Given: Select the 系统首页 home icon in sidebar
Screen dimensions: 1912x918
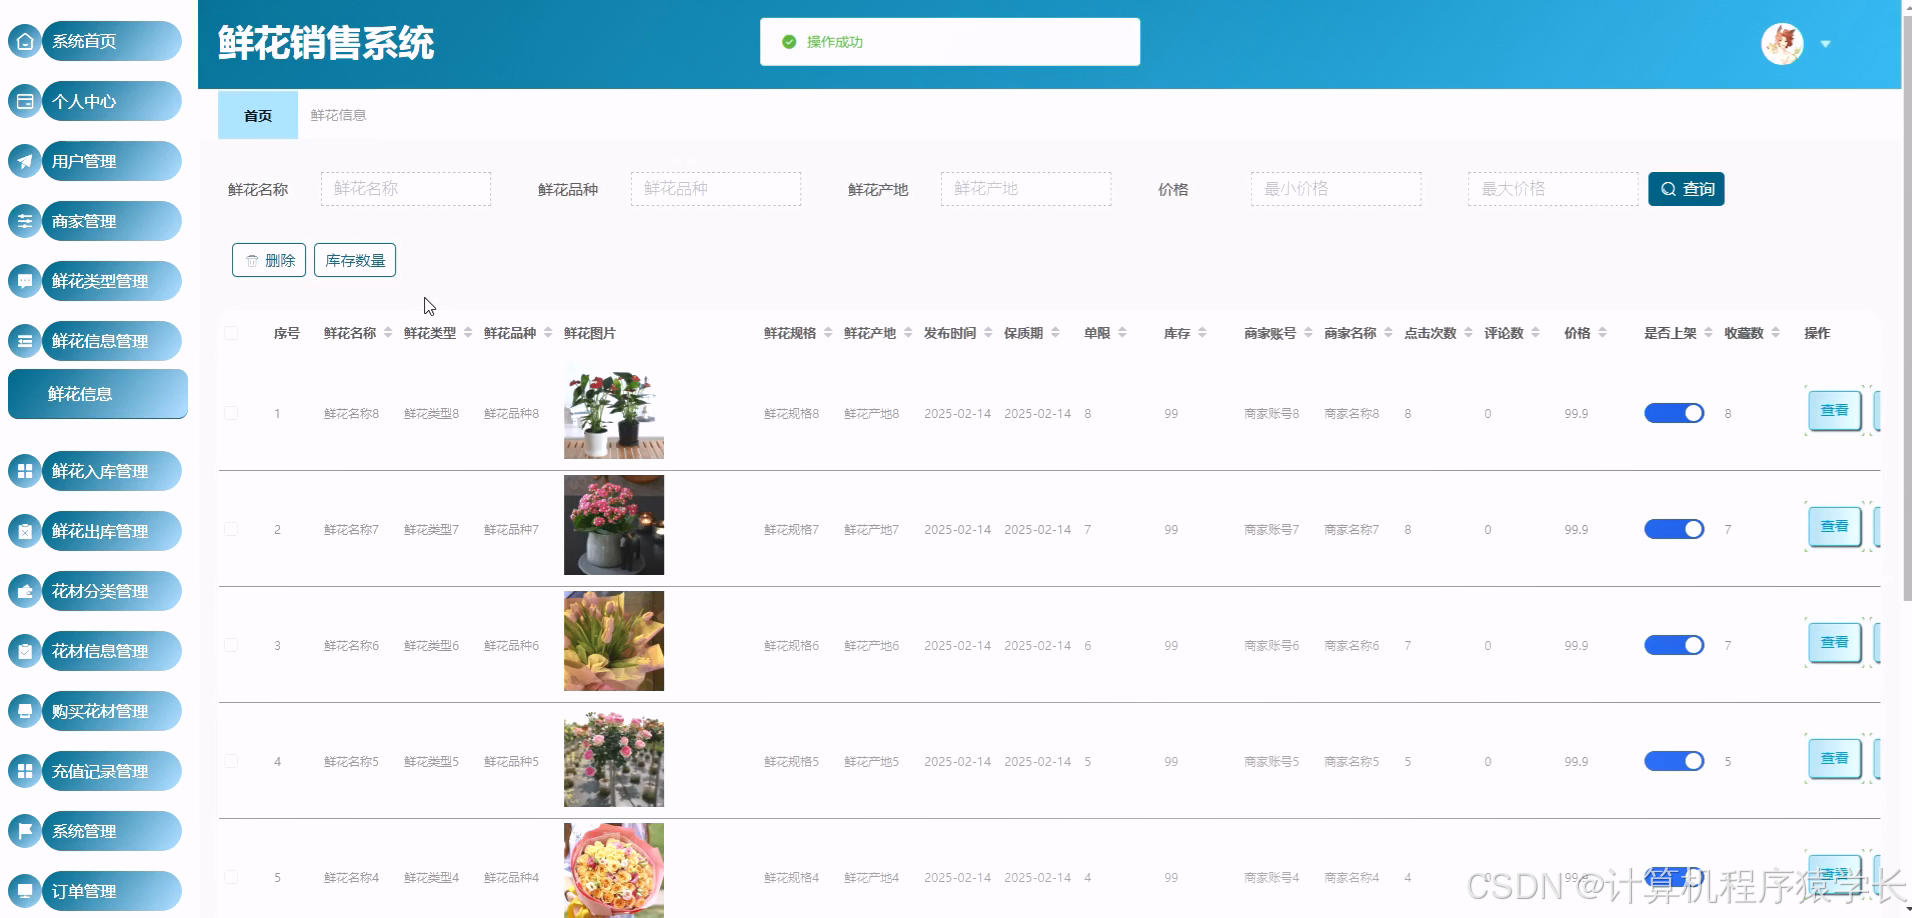Looking at the screenshot, I should pyautogui.click(x=25, y=41).
